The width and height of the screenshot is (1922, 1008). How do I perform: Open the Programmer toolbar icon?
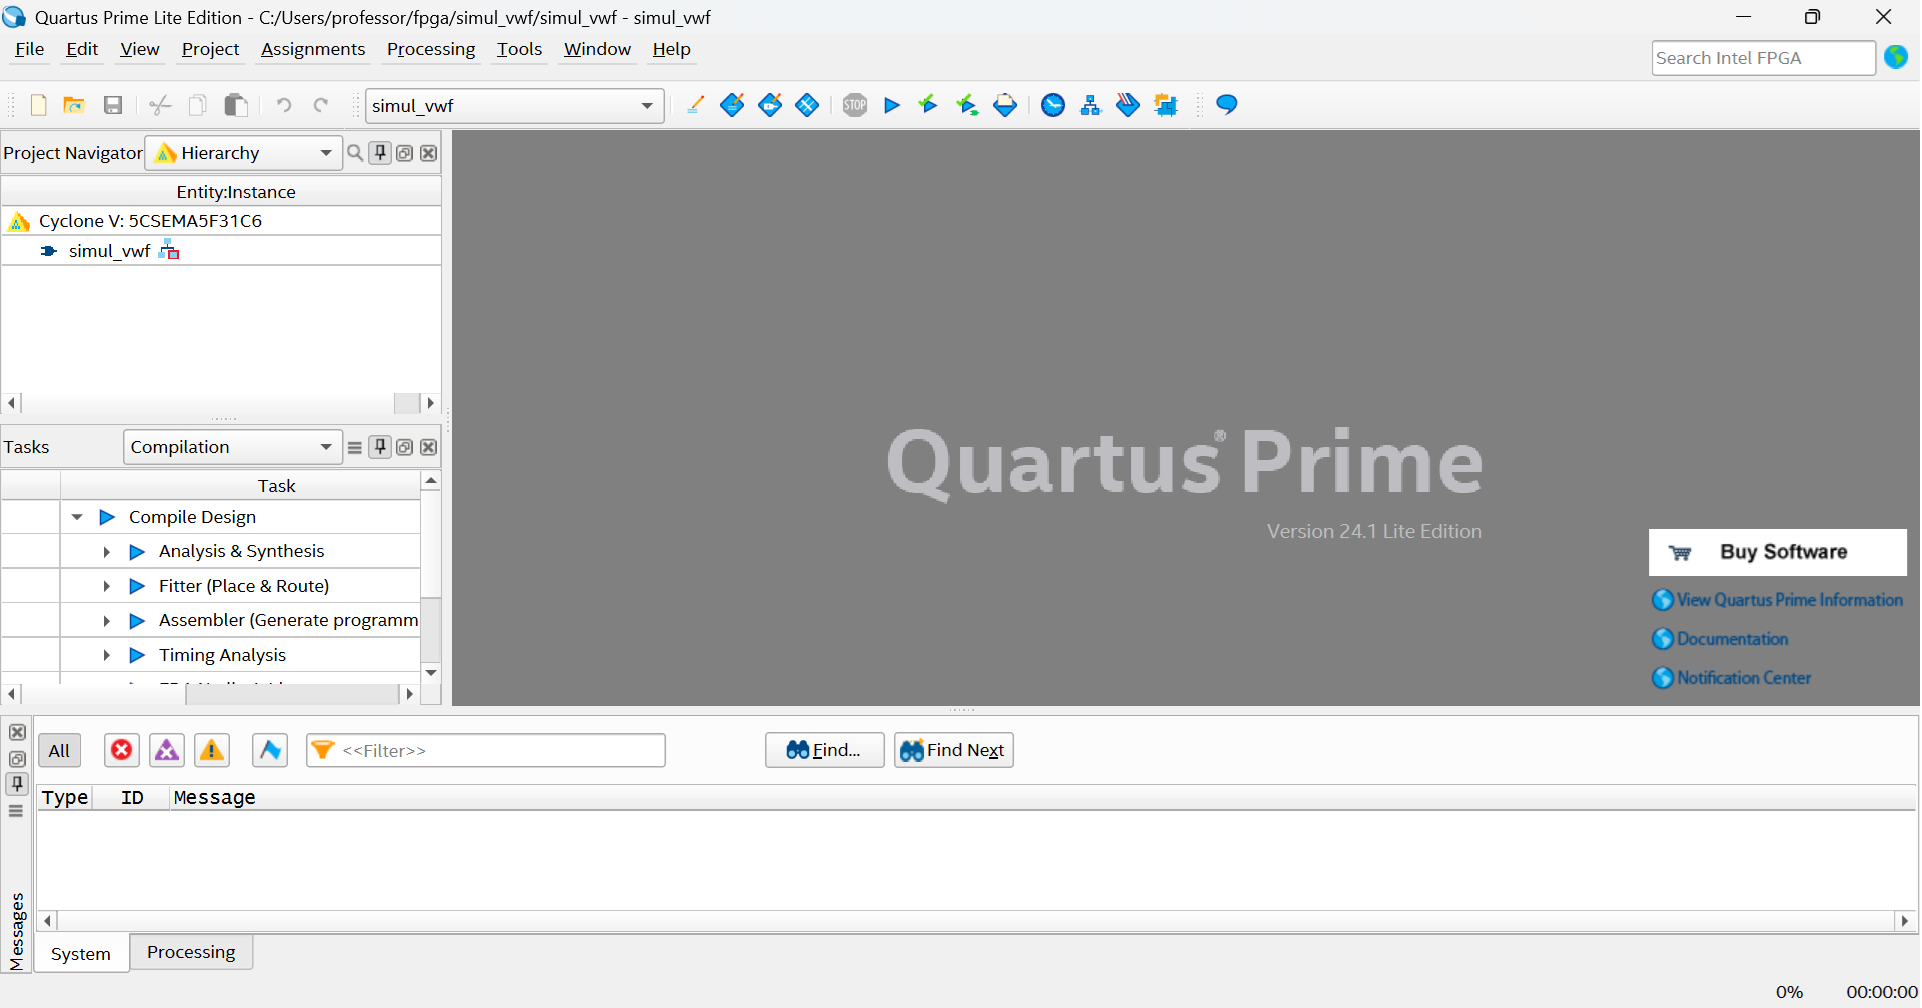pos(1128,105)
